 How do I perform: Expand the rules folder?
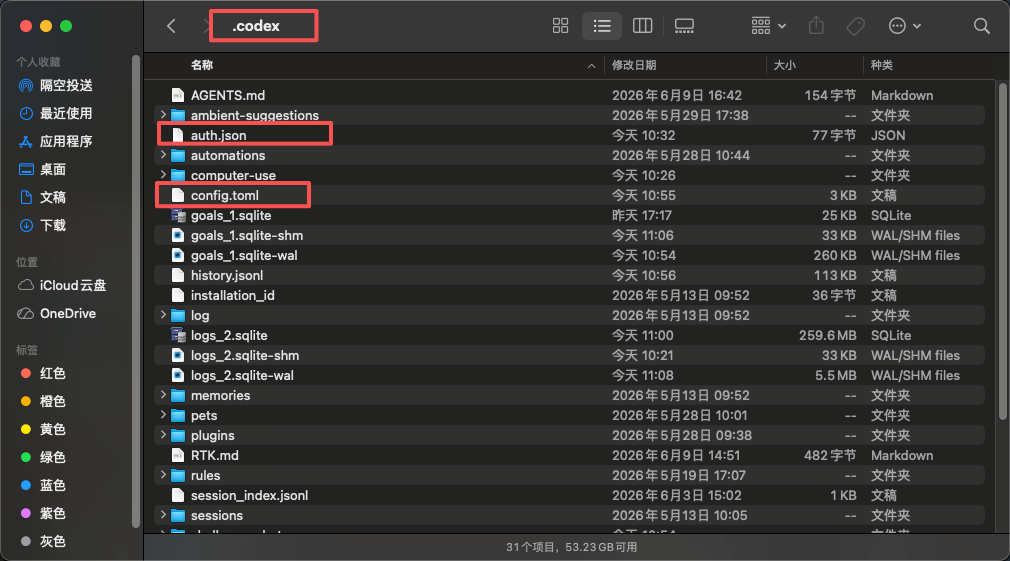(x=163, y=475)
